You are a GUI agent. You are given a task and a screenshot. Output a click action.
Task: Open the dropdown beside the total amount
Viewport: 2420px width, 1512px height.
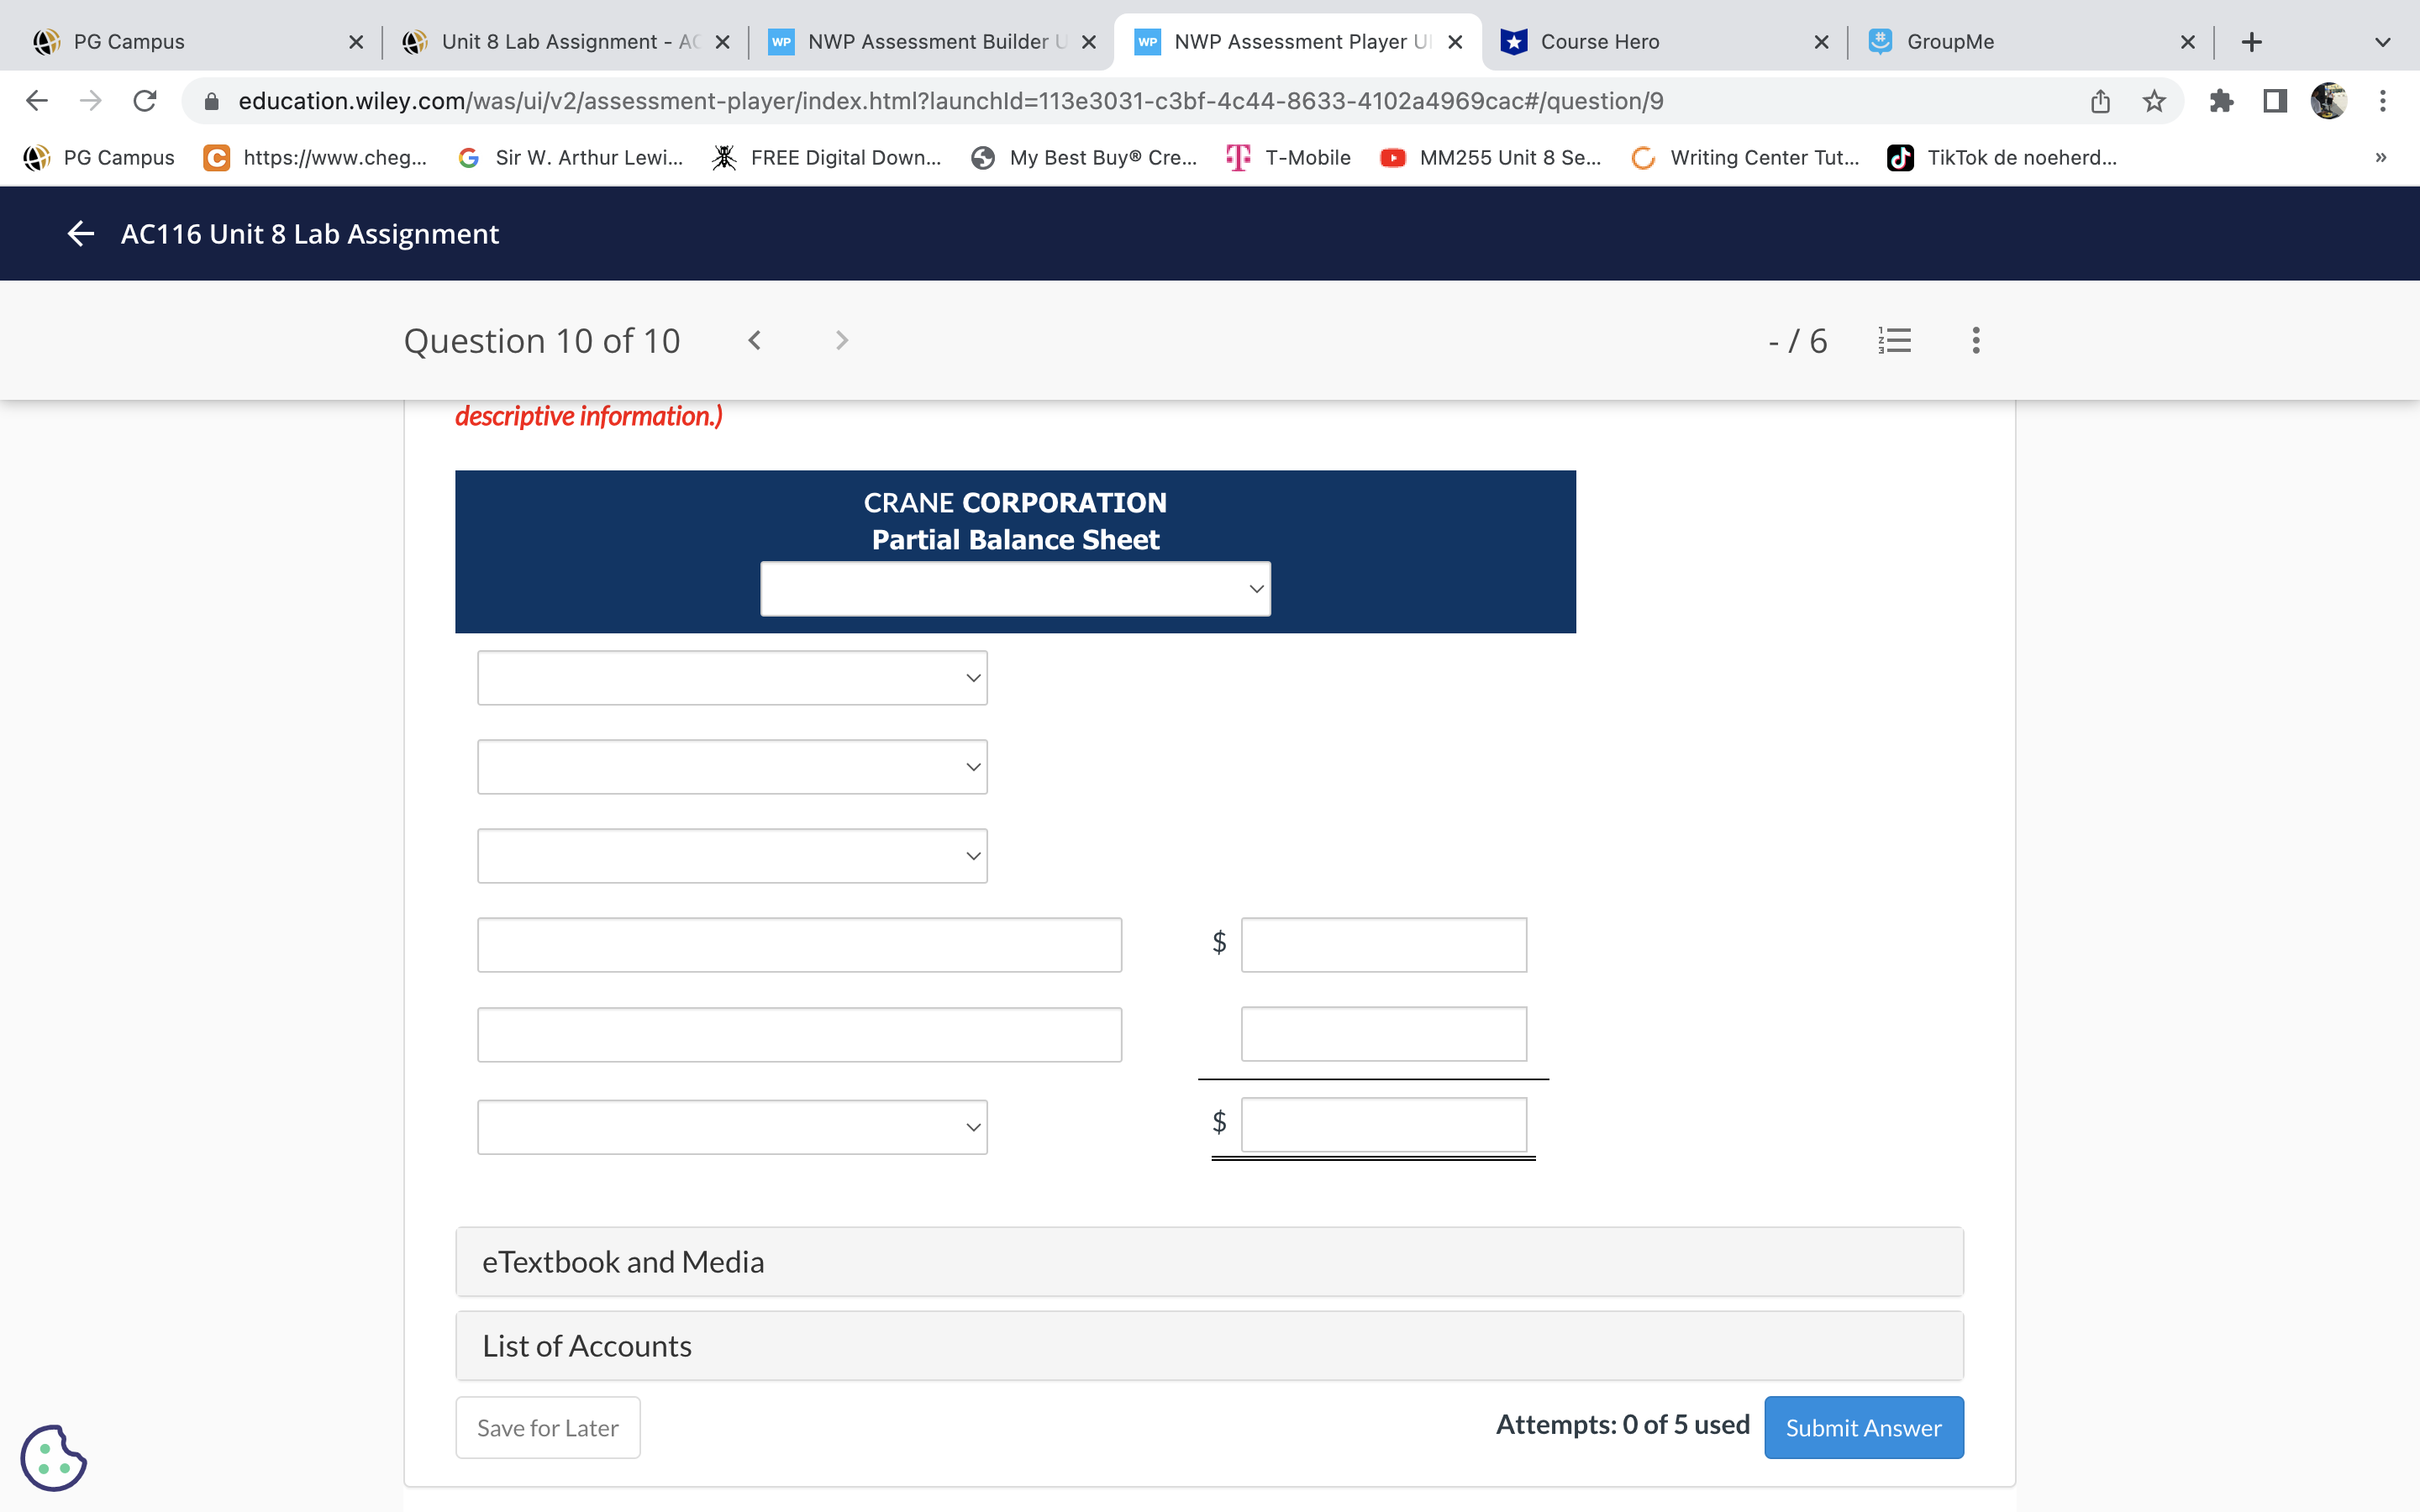click(x=732, y=1127)
